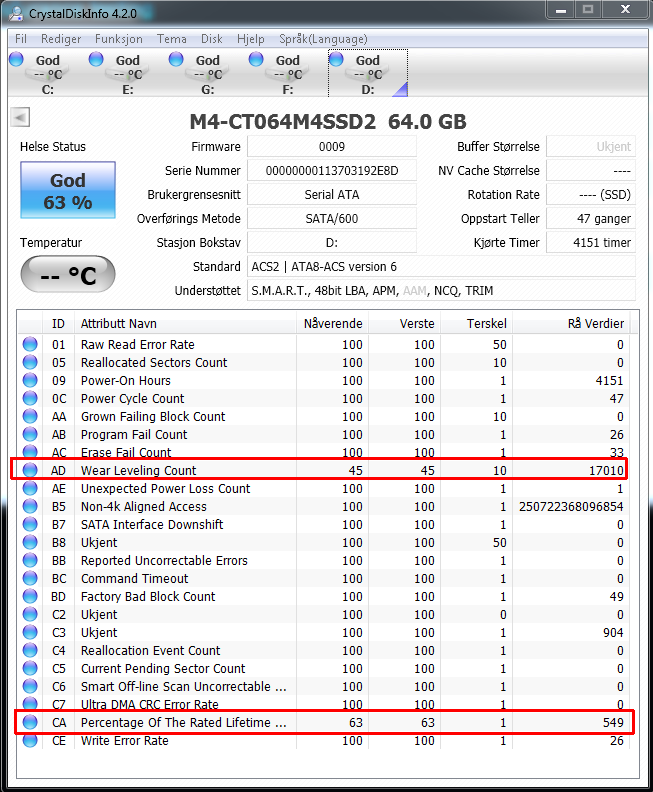Click the Verste column header
Image resolution: width=653 pixels, height=792 pixels.
405,323
